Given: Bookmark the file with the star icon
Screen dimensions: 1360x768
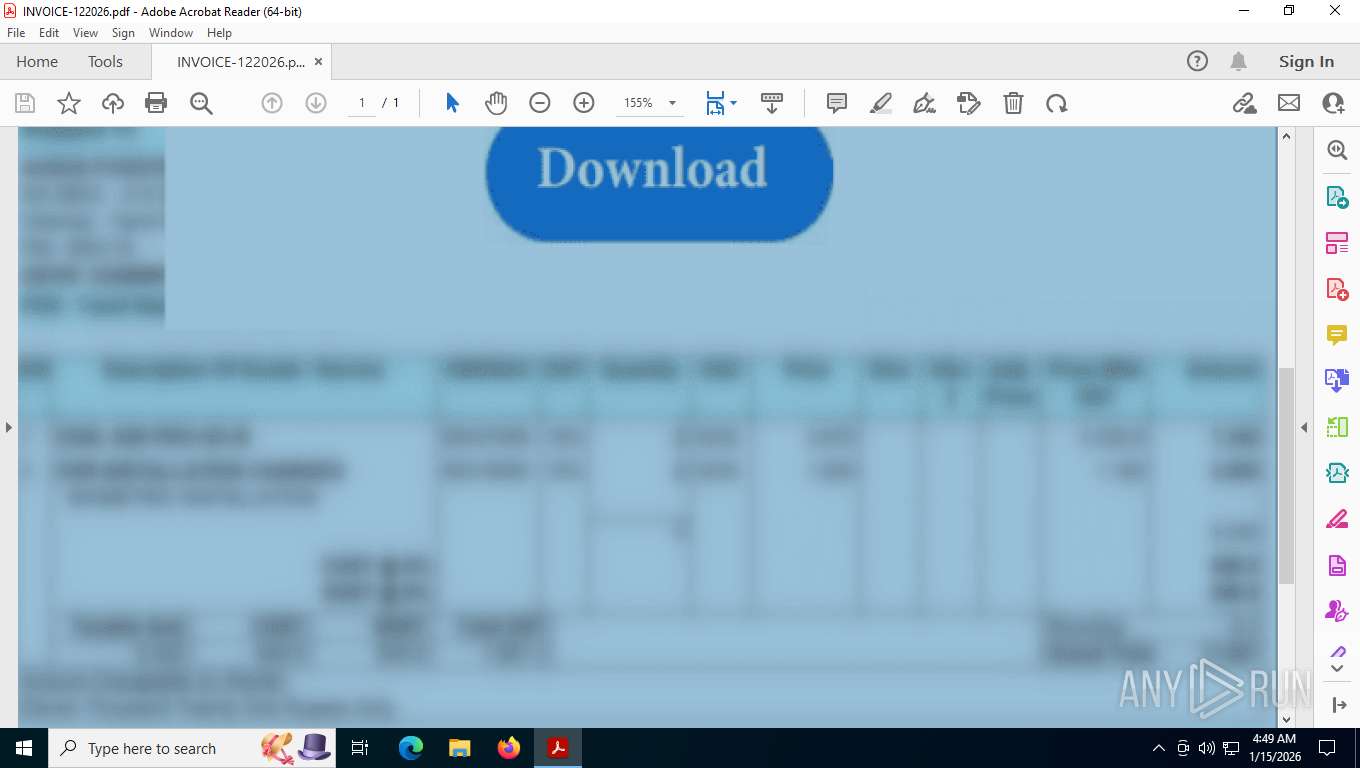Looking at the screenshot, I should point(69,103).
